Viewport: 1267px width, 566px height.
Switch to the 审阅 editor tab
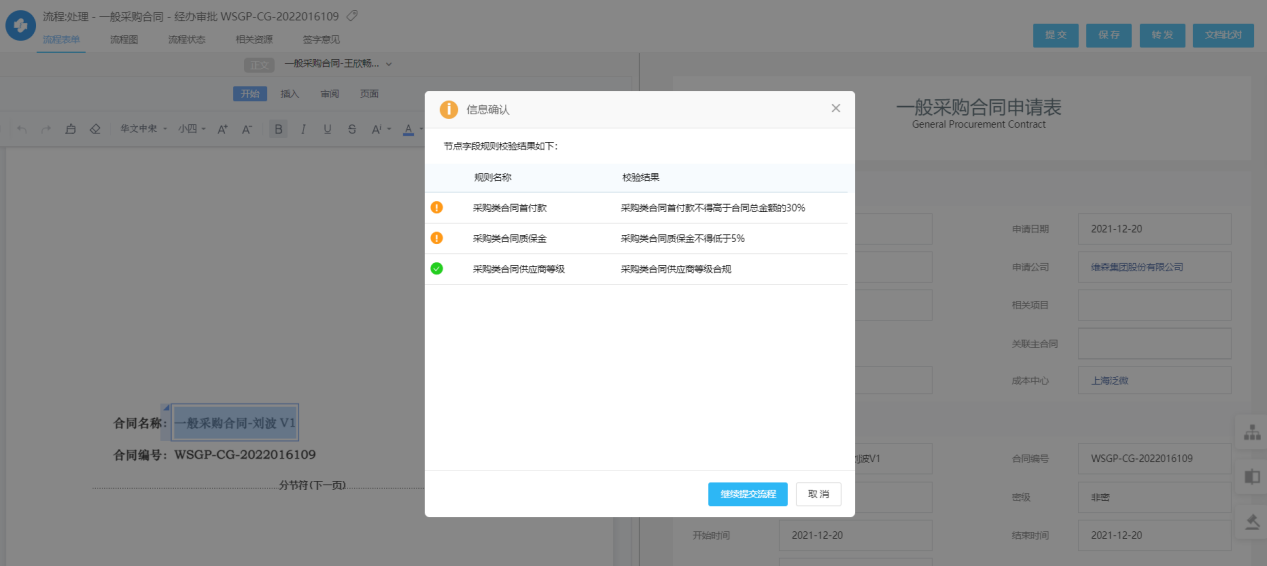tap(330, 94)
